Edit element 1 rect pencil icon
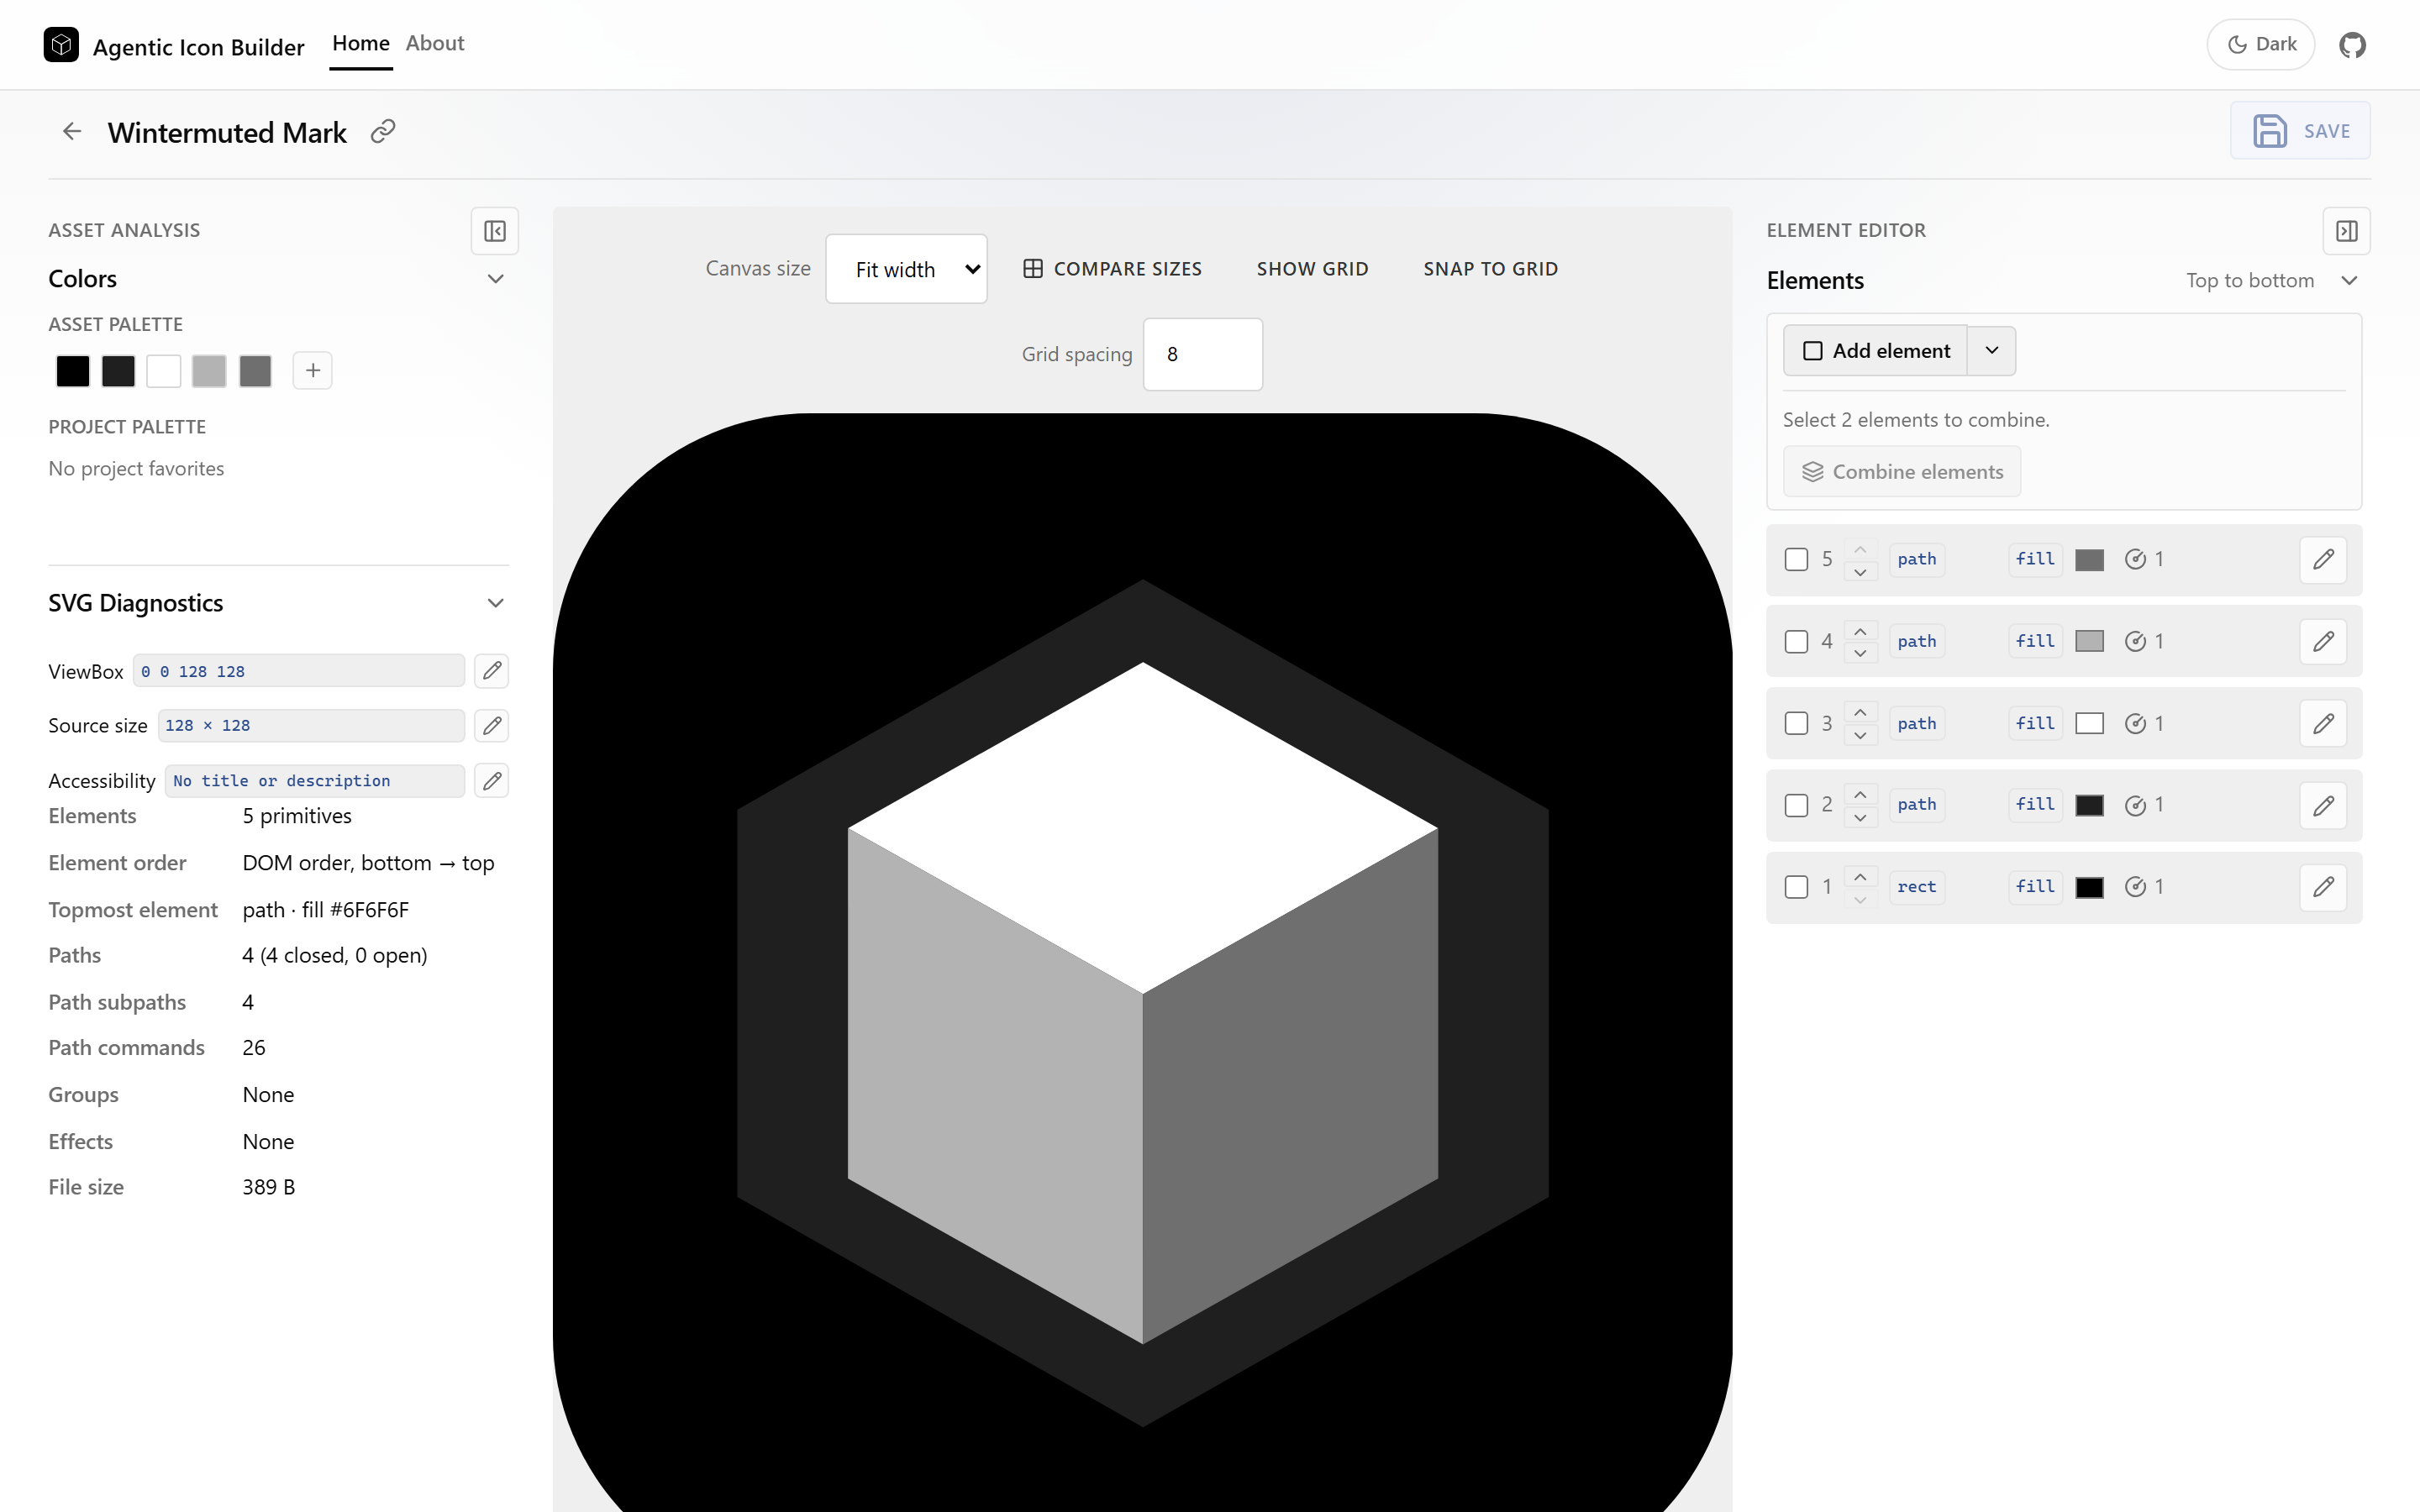The height and width of the screenshot is (1512, 2420). coord(2323,887)
